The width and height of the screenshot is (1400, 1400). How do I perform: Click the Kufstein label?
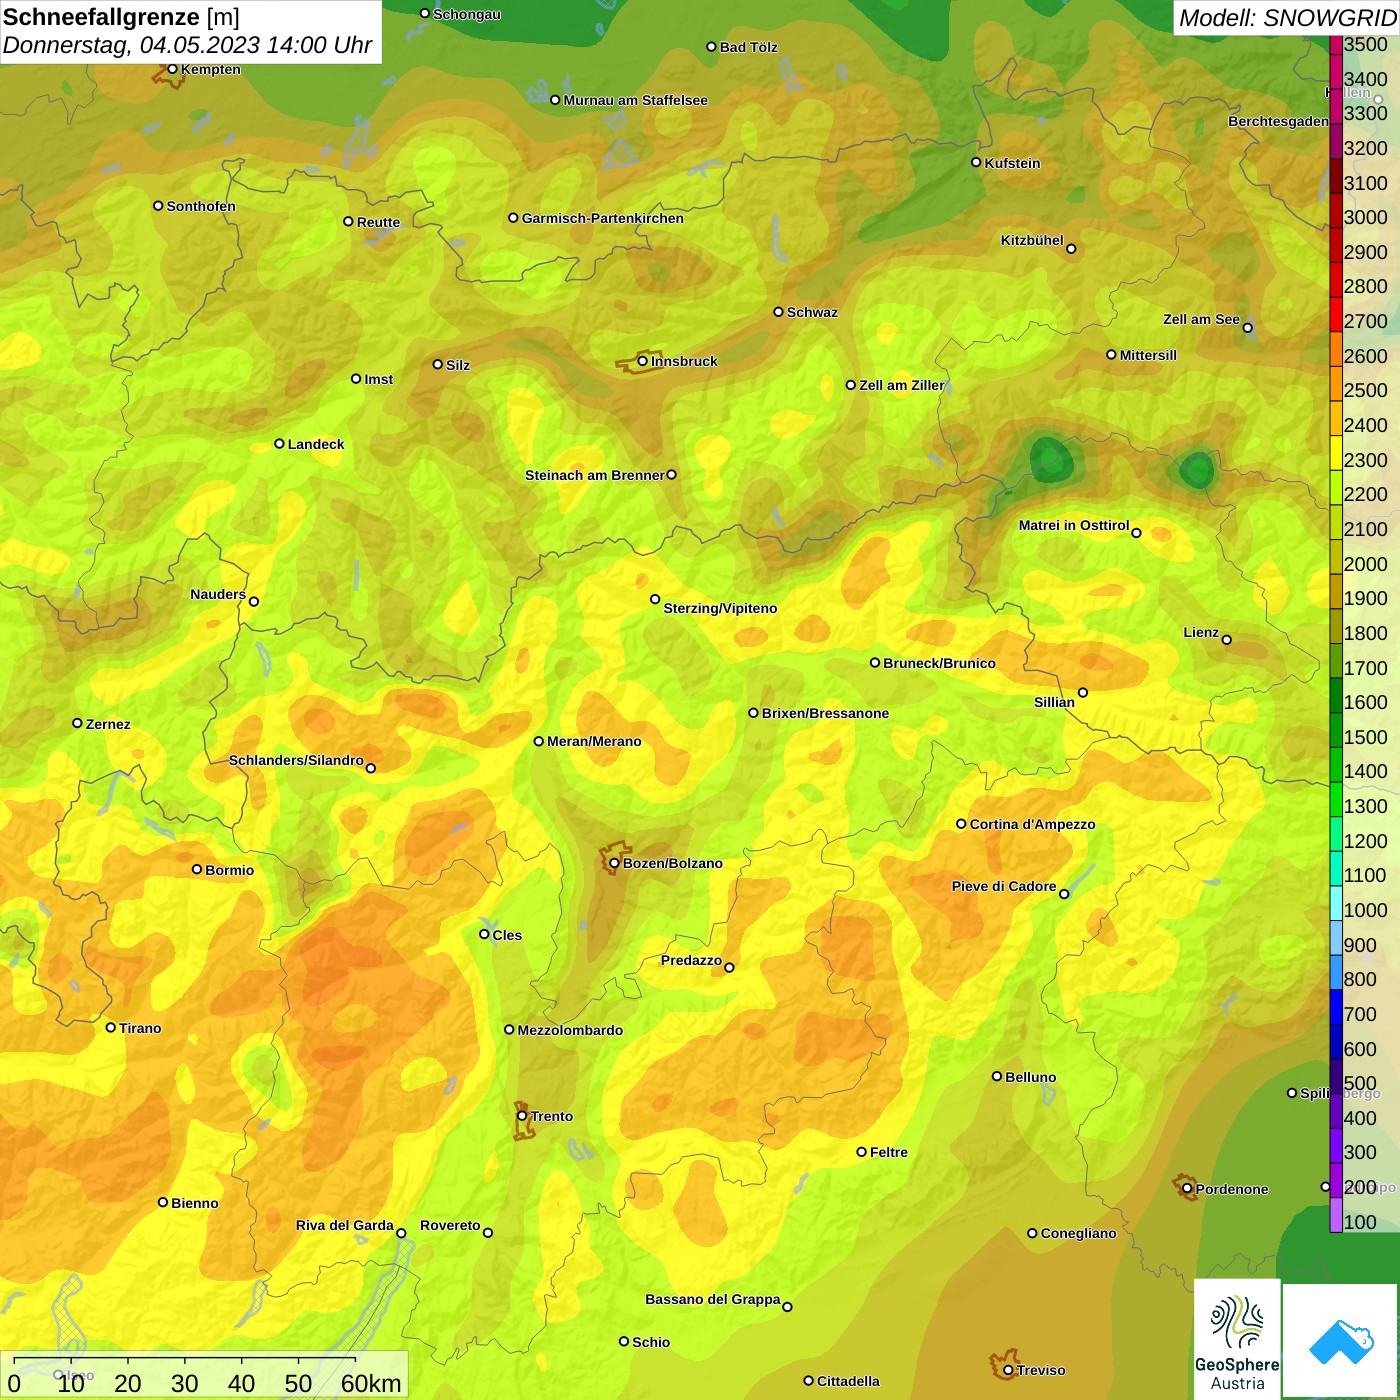1012,163
